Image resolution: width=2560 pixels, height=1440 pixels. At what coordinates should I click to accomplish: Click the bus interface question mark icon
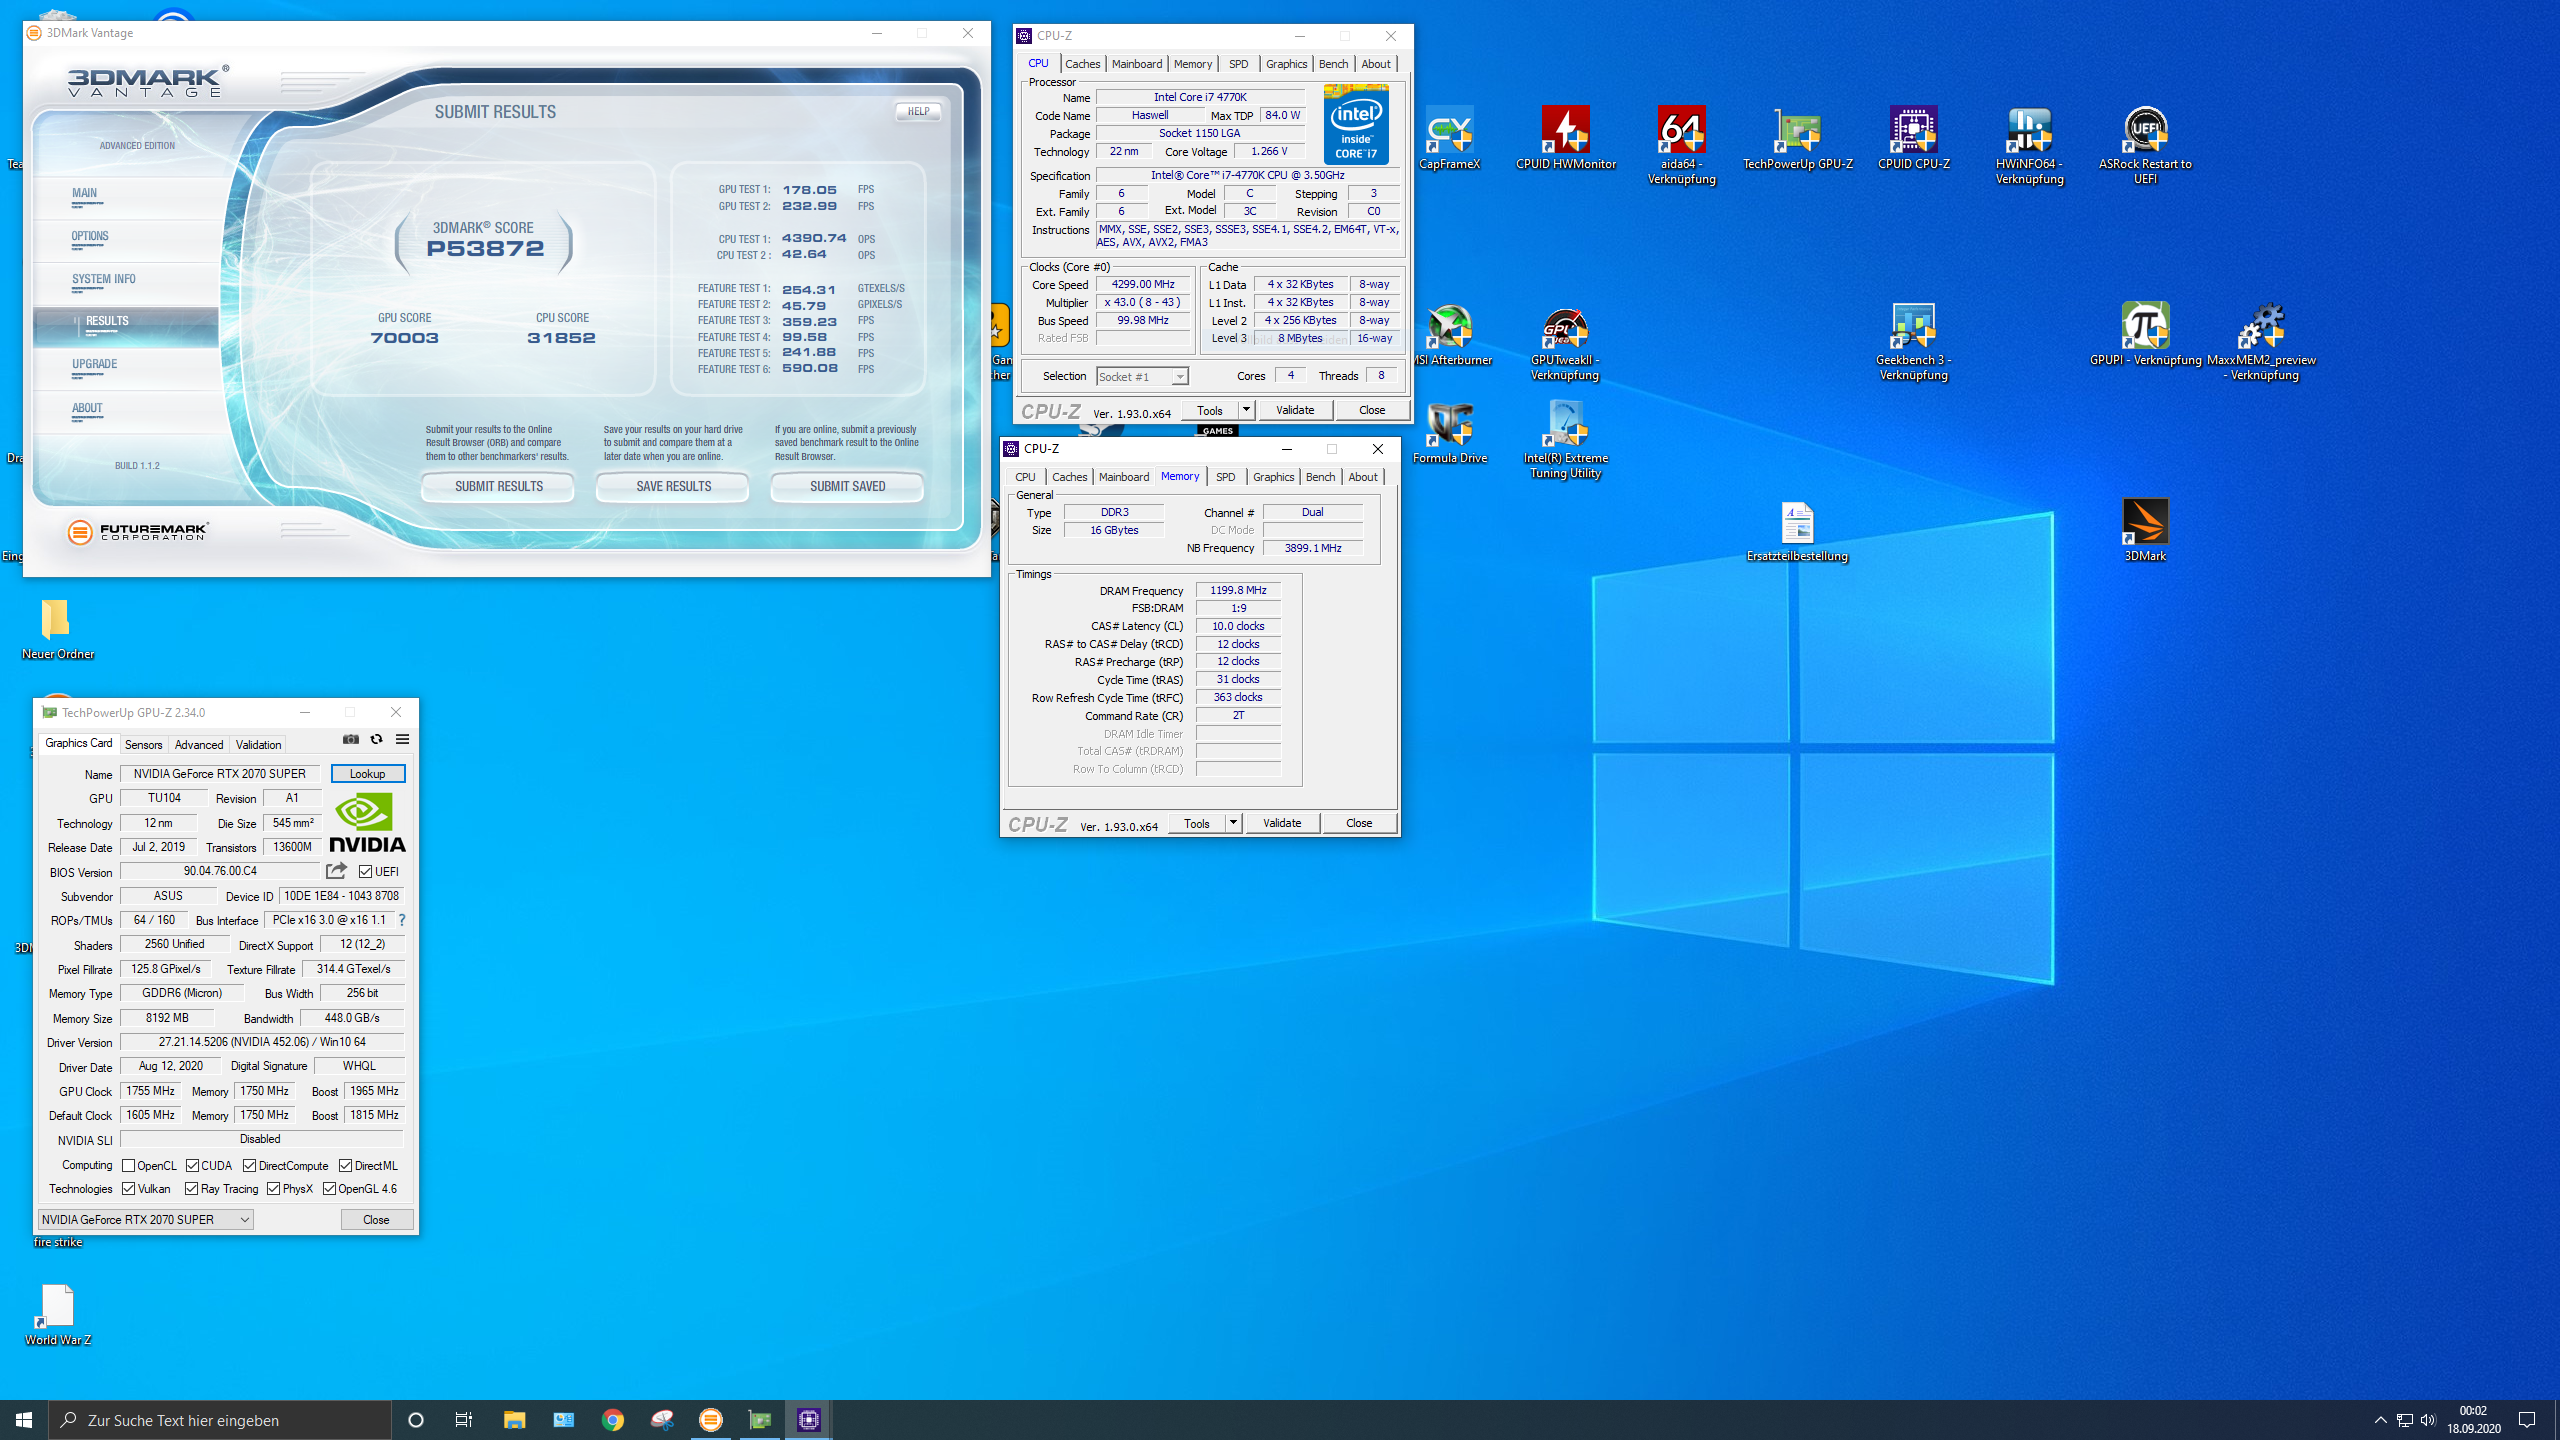tap(402, 920)
